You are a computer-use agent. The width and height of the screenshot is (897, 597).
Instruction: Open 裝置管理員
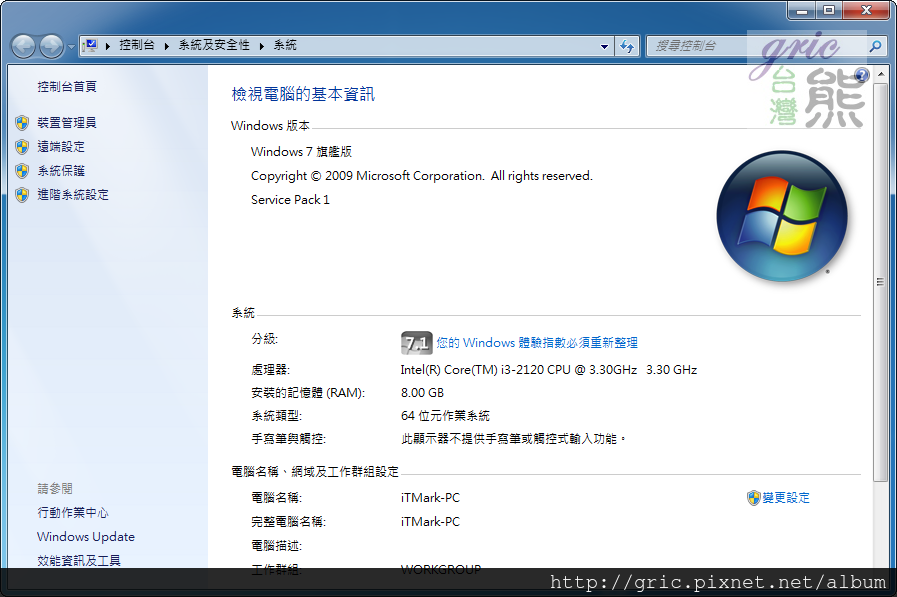pyautogui.click(x=67, y=122)
